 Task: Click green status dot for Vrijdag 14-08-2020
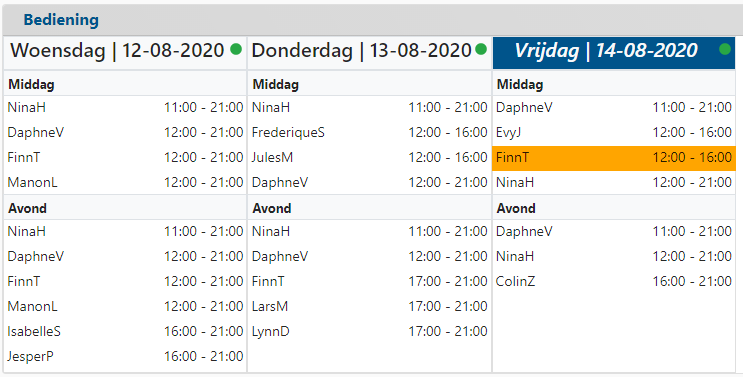(x=725, y=49)
